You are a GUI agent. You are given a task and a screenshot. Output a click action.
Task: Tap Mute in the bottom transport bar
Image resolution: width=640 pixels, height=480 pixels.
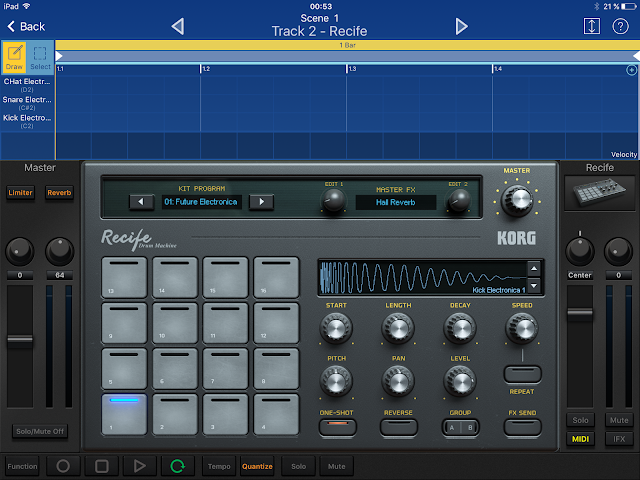(336, 466)
